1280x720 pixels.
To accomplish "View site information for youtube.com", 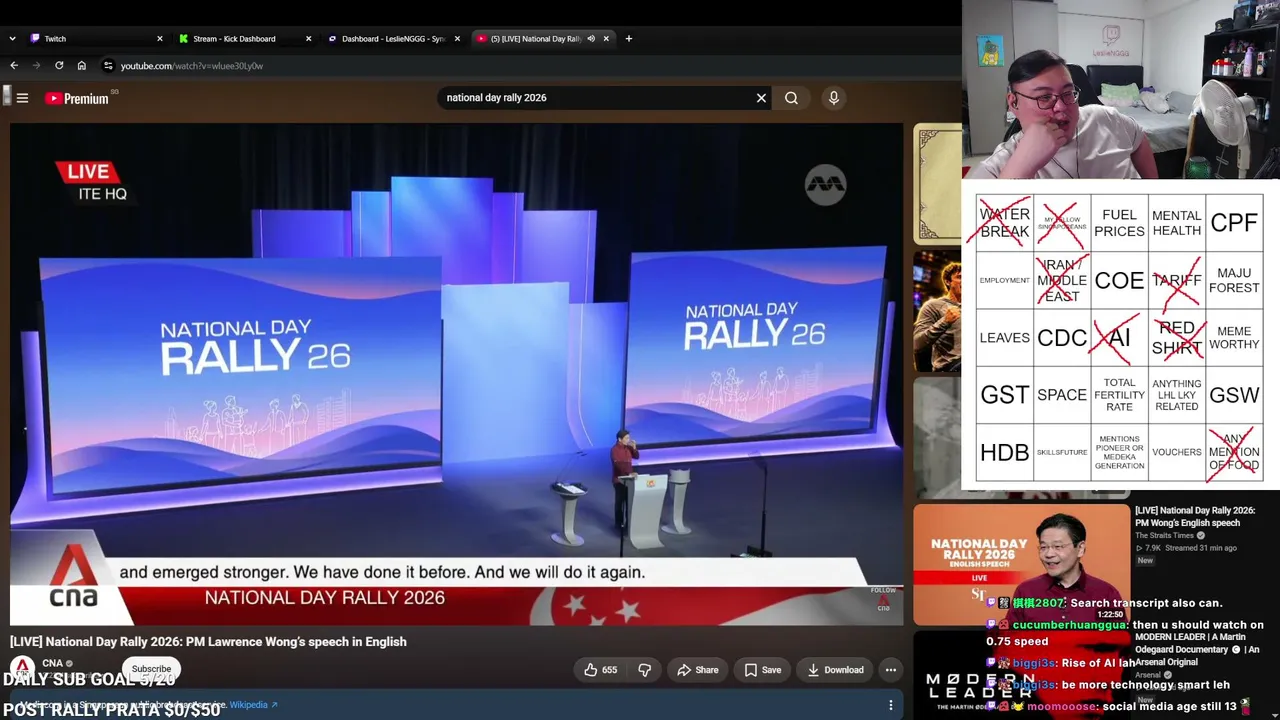I will 108,66.
